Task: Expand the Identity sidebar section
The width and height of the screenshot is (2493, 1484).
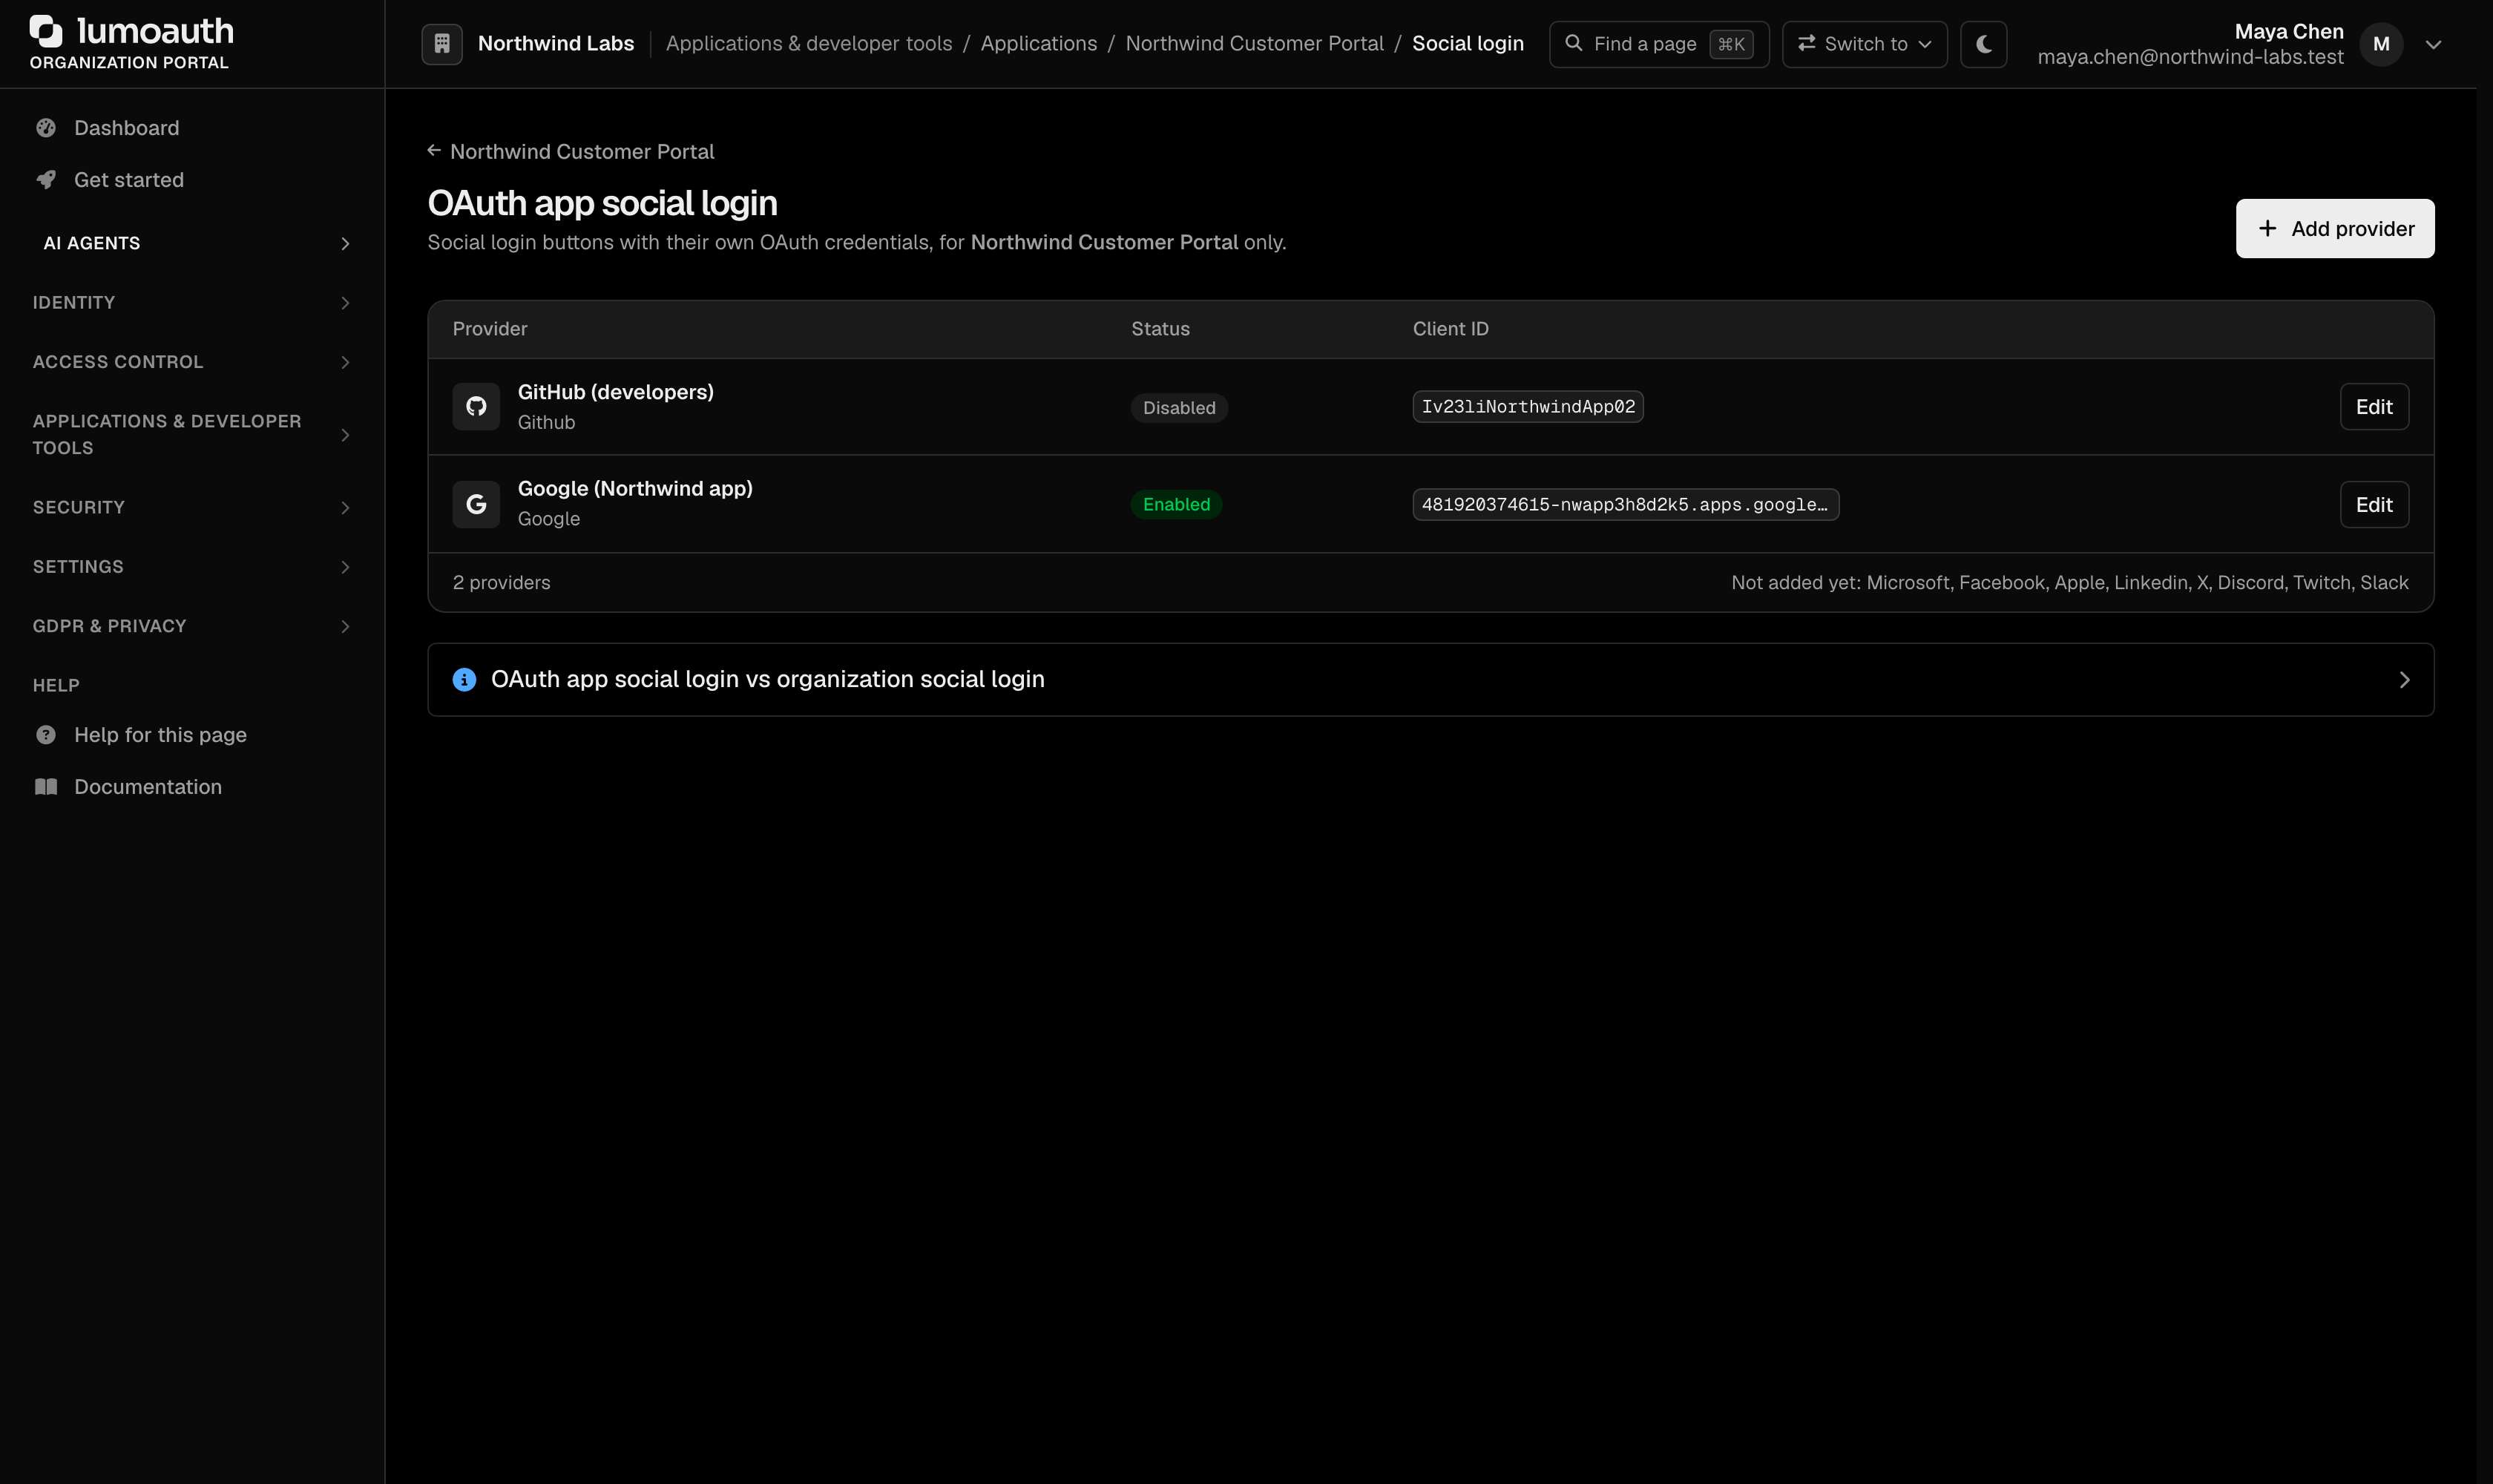Action: (192, 303)
